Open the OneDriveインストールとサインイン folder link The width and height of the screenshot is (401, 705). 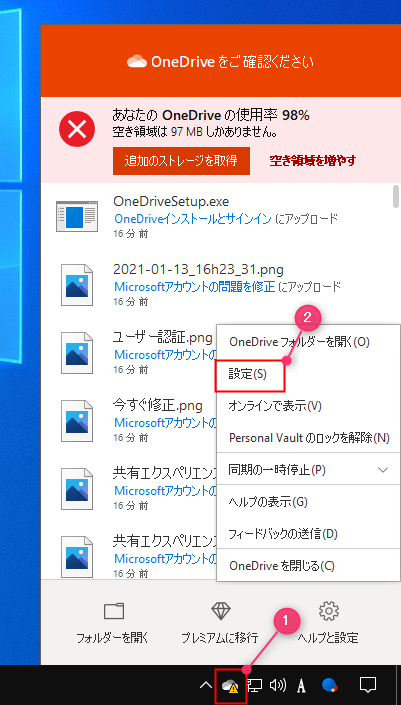(193, 219)
